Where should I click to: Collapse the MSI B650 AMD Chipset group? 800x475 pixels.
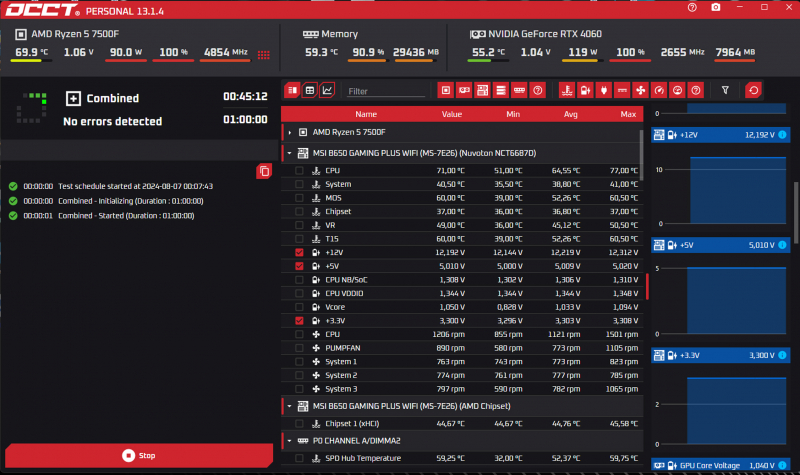tap(290, 406)
